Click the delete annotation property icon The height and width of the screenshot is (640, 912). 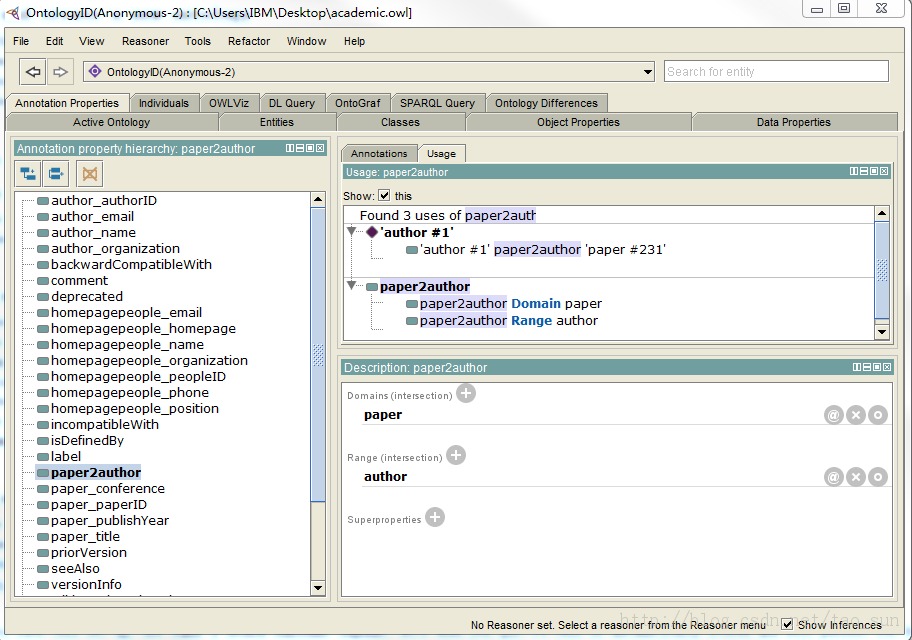tap(90, 173)
